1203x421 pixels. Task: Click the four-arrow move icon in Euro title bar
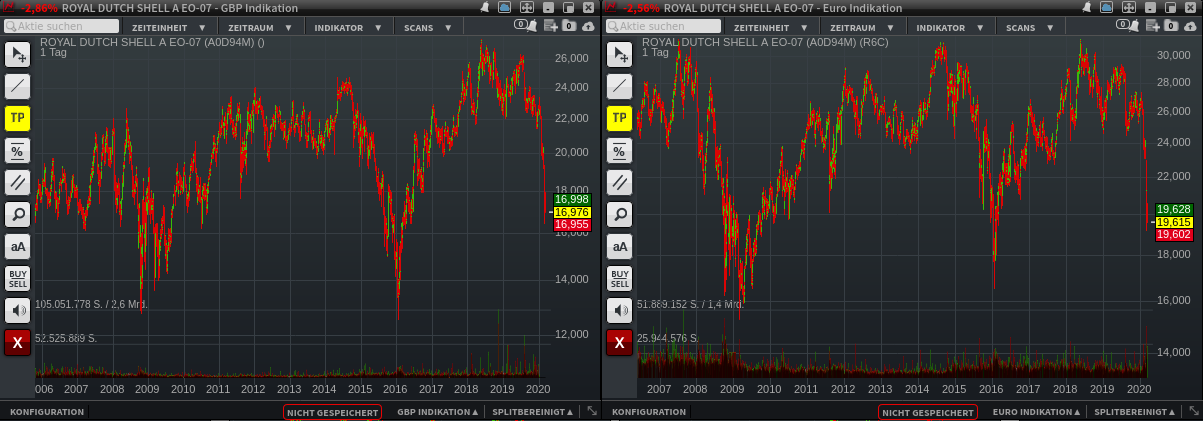(x=1129, y=7)
